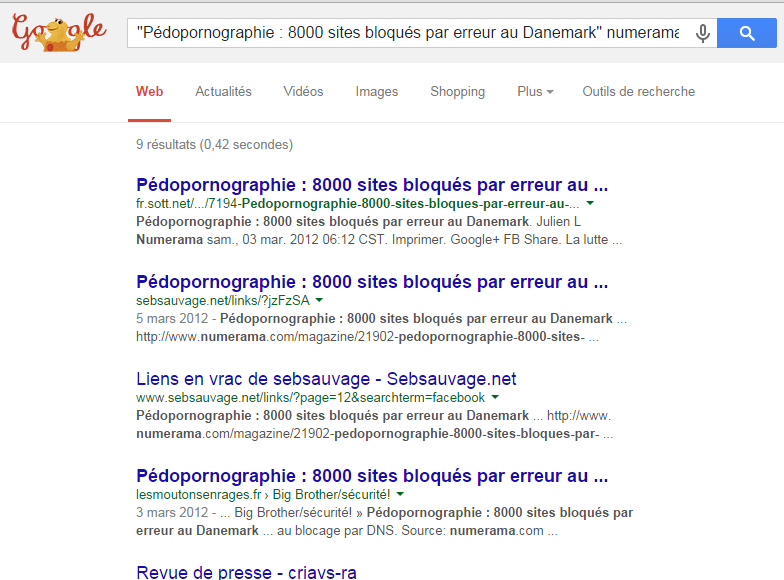Expand arrow next to fr.sott.net URL
Viewport: 784px width, 580px height.
point(591,203)
